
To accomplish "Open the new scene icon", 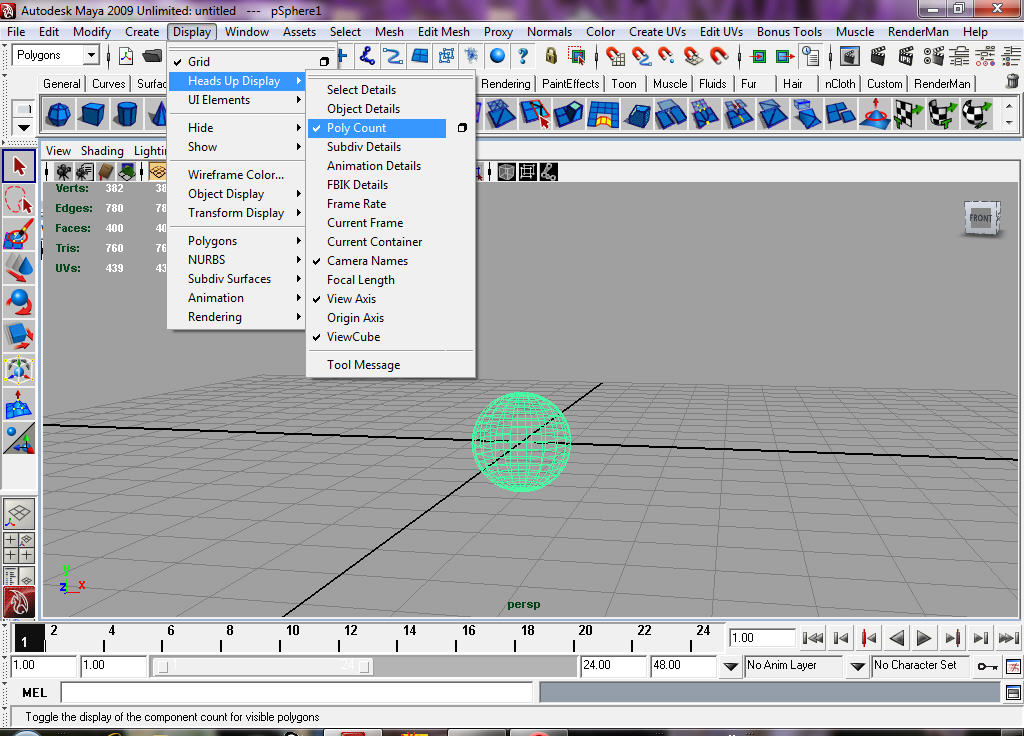I will (x=126, y=56).
